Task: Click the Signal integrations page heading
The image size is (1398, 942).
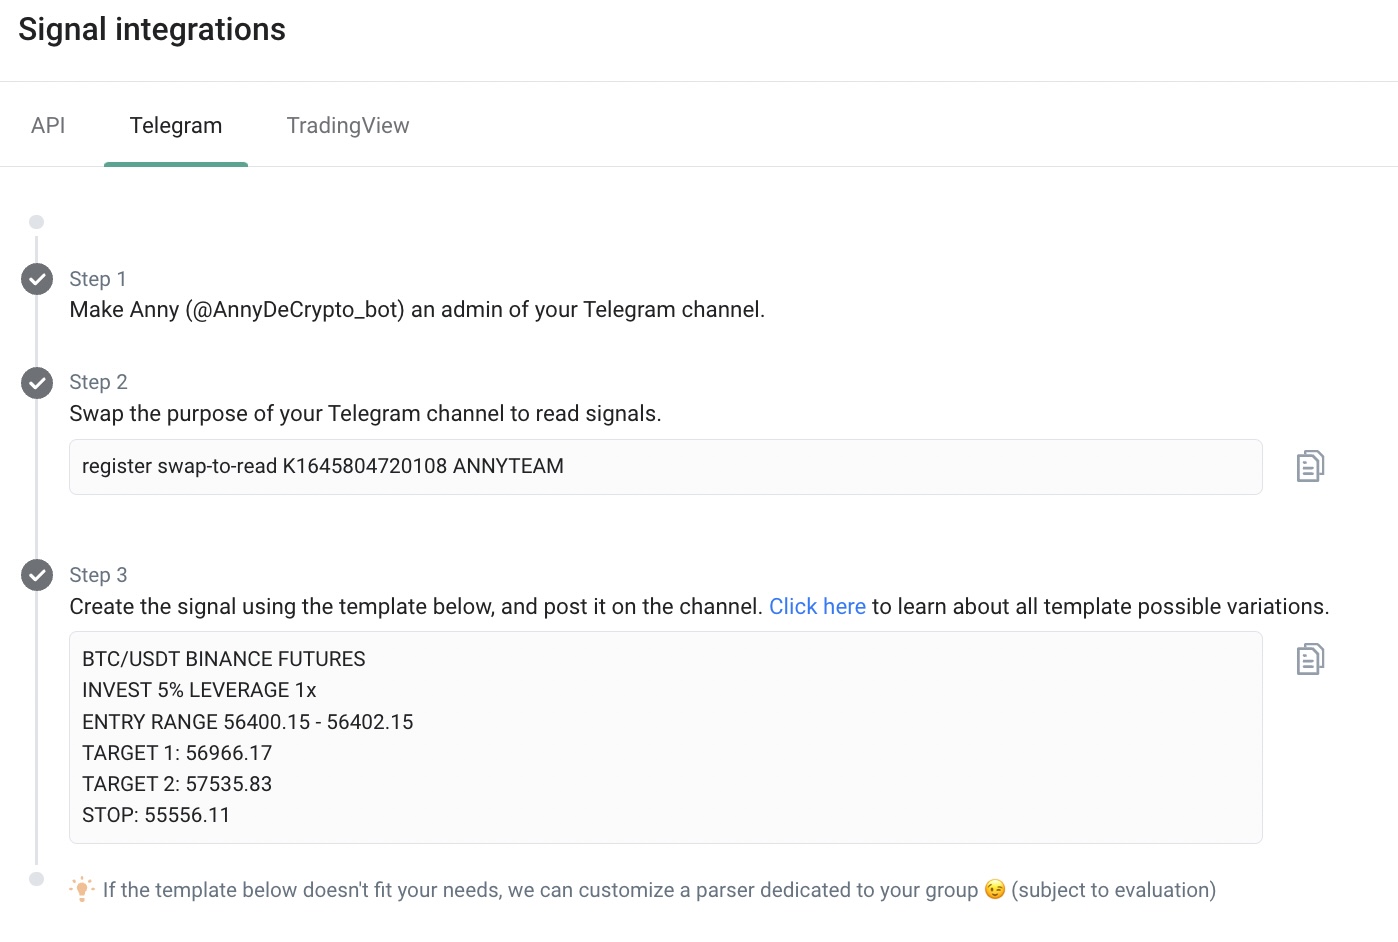Action: tap(152, 30)
